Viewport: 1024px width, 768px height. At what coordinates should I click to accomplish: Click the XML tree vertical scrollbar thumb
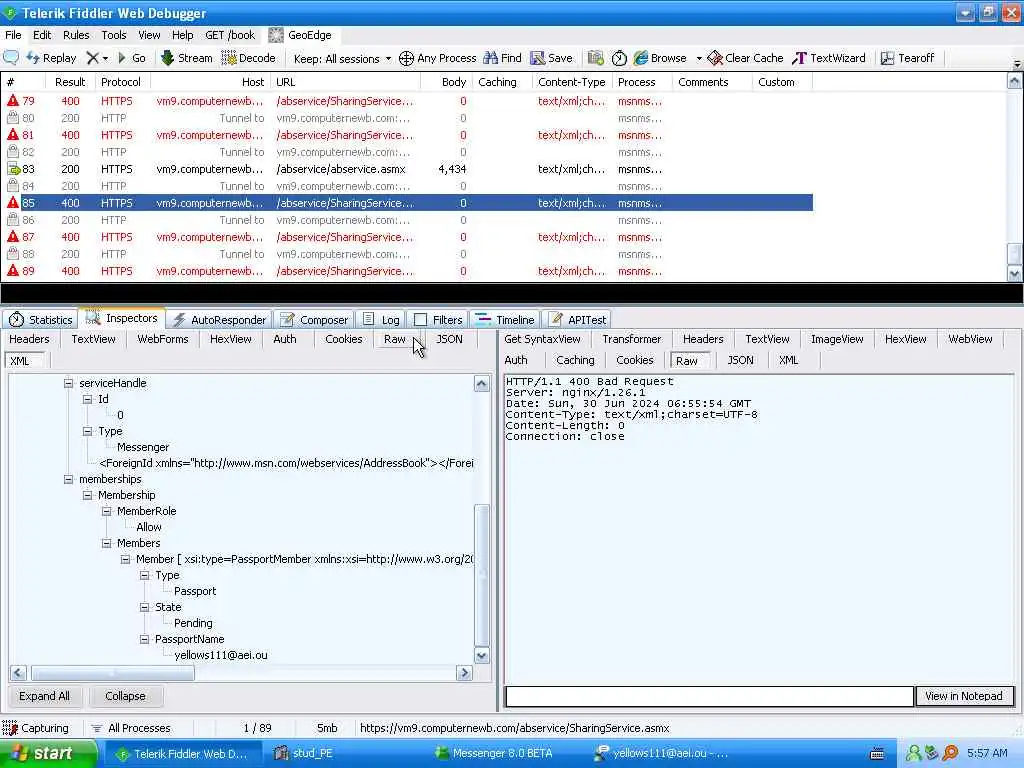[x=481, y=575]
